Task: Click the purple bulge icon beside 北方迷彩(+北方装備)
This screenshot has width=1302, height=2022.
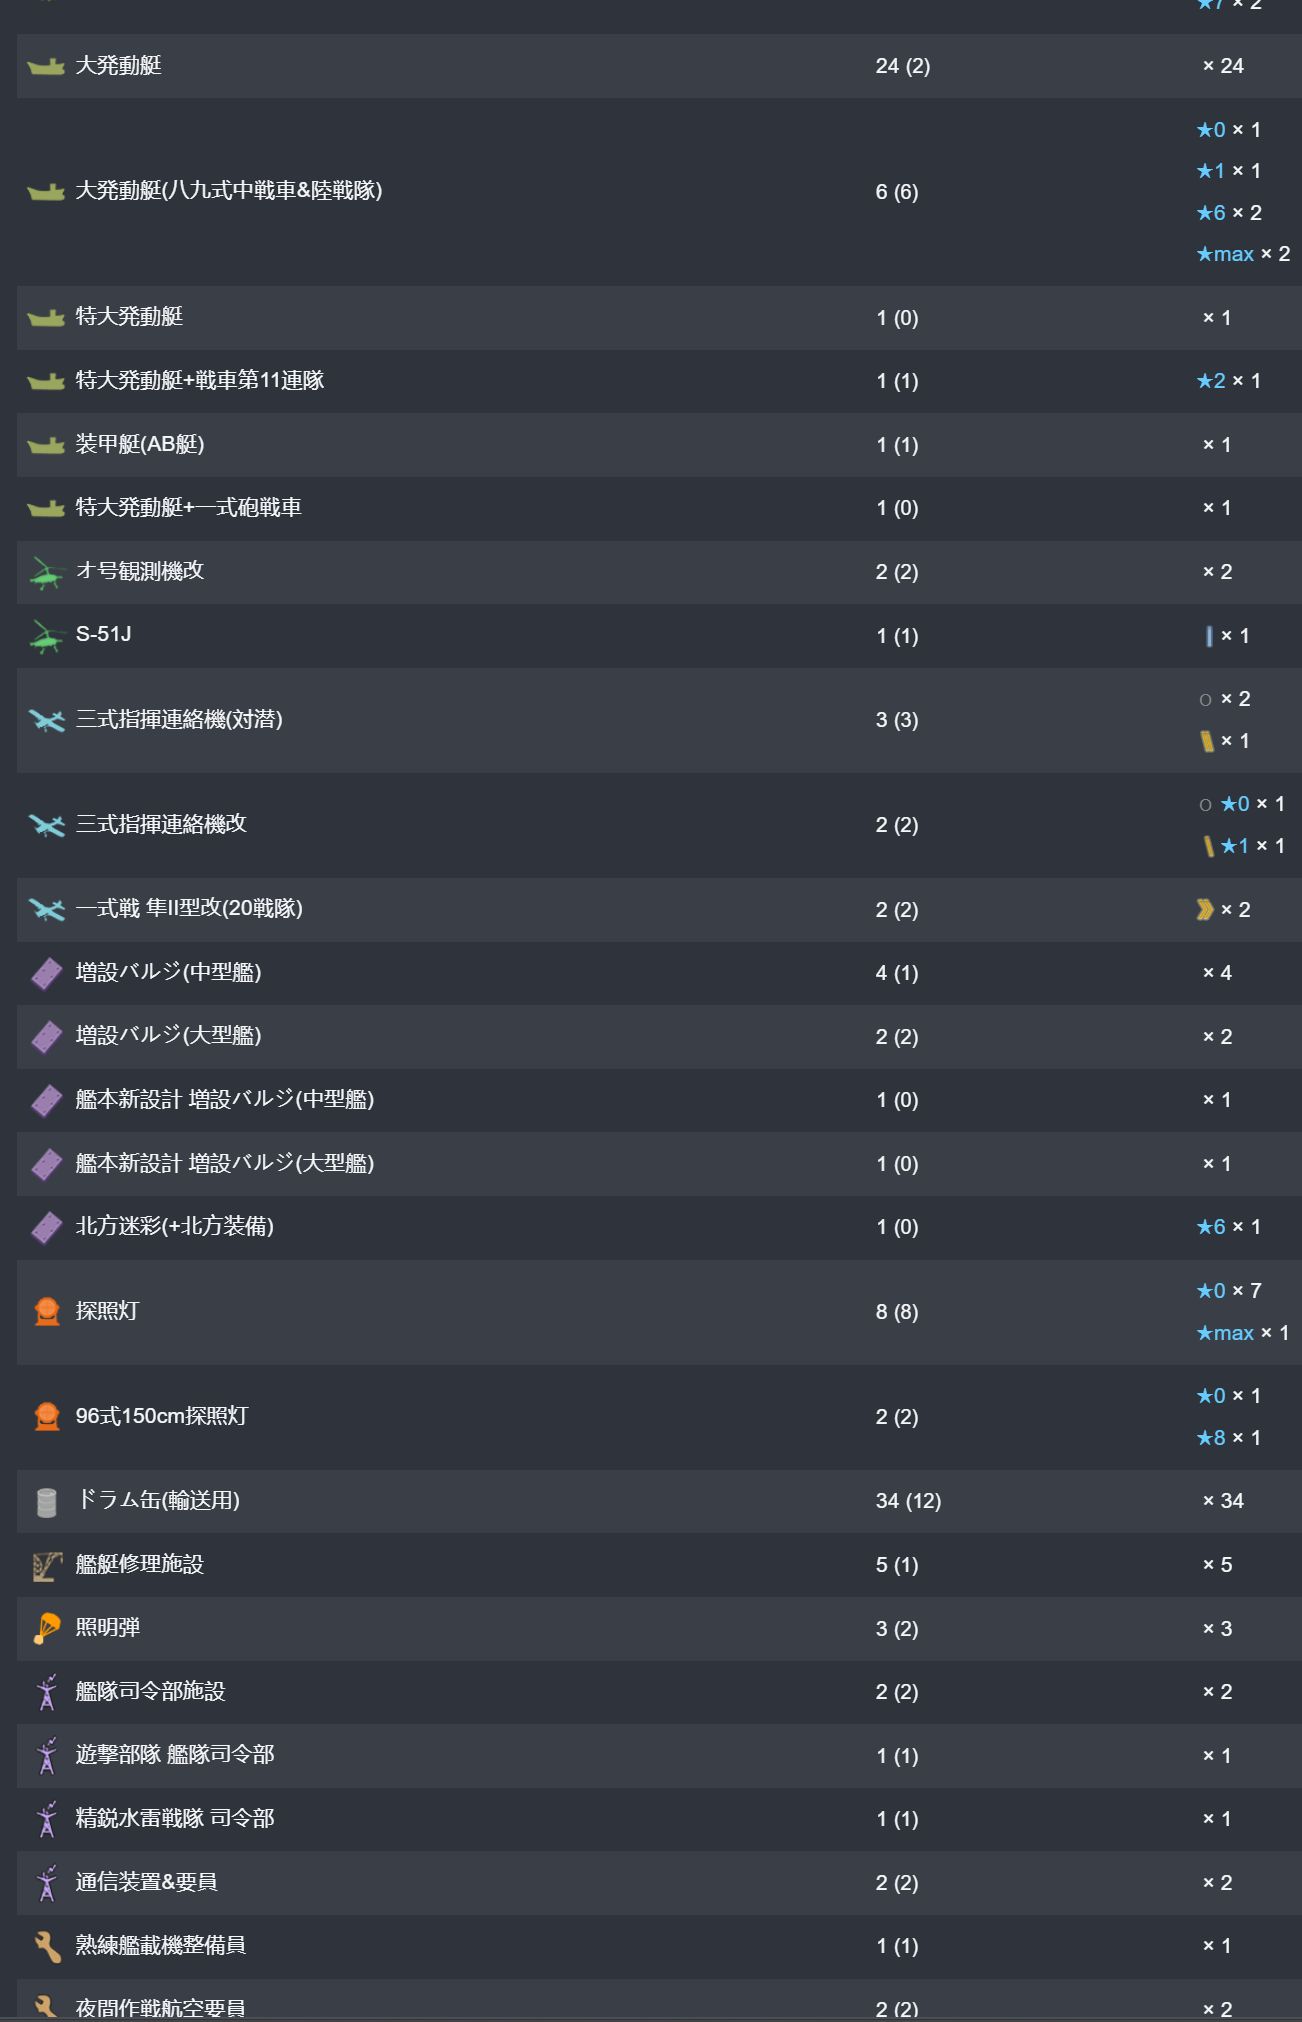Action: tap(46, 1227)
